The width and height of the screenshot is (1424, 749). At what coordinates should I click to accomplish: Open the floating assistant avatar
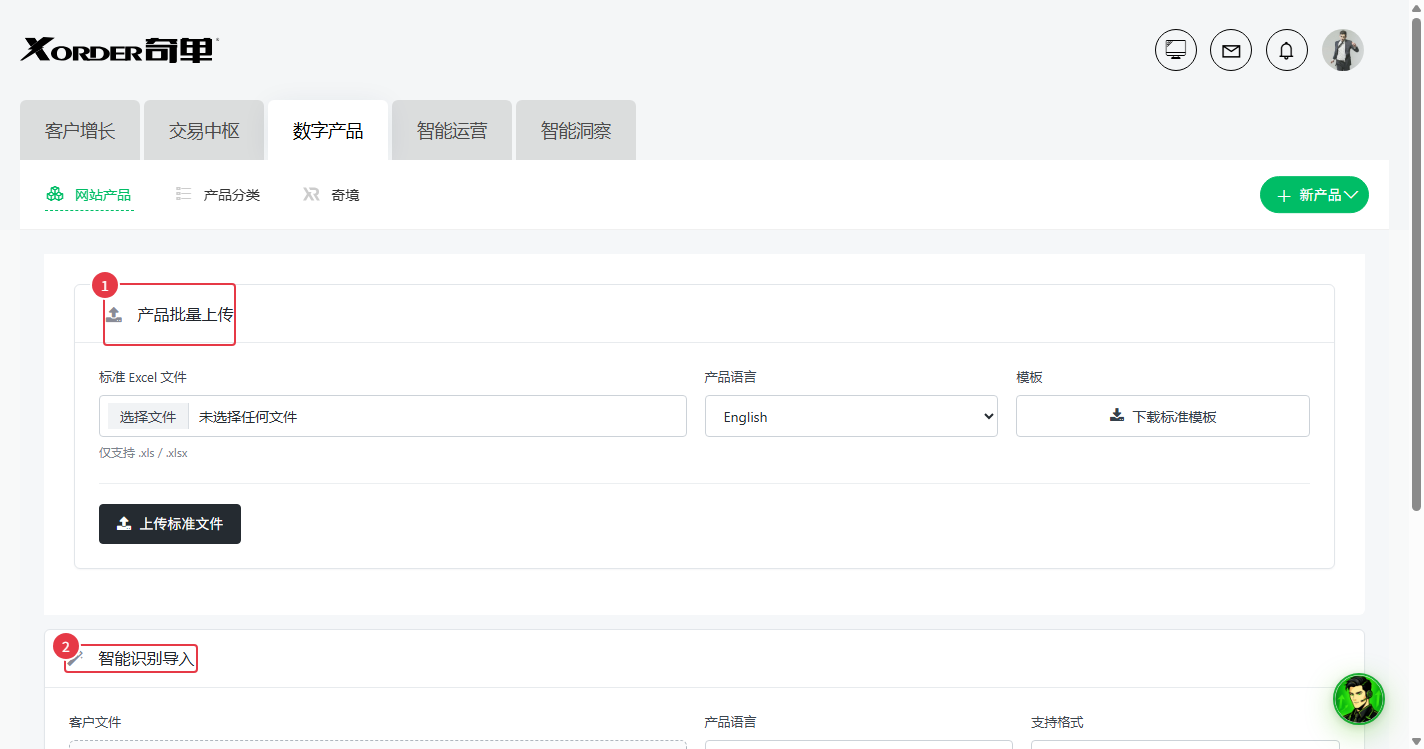point(1359,699)
